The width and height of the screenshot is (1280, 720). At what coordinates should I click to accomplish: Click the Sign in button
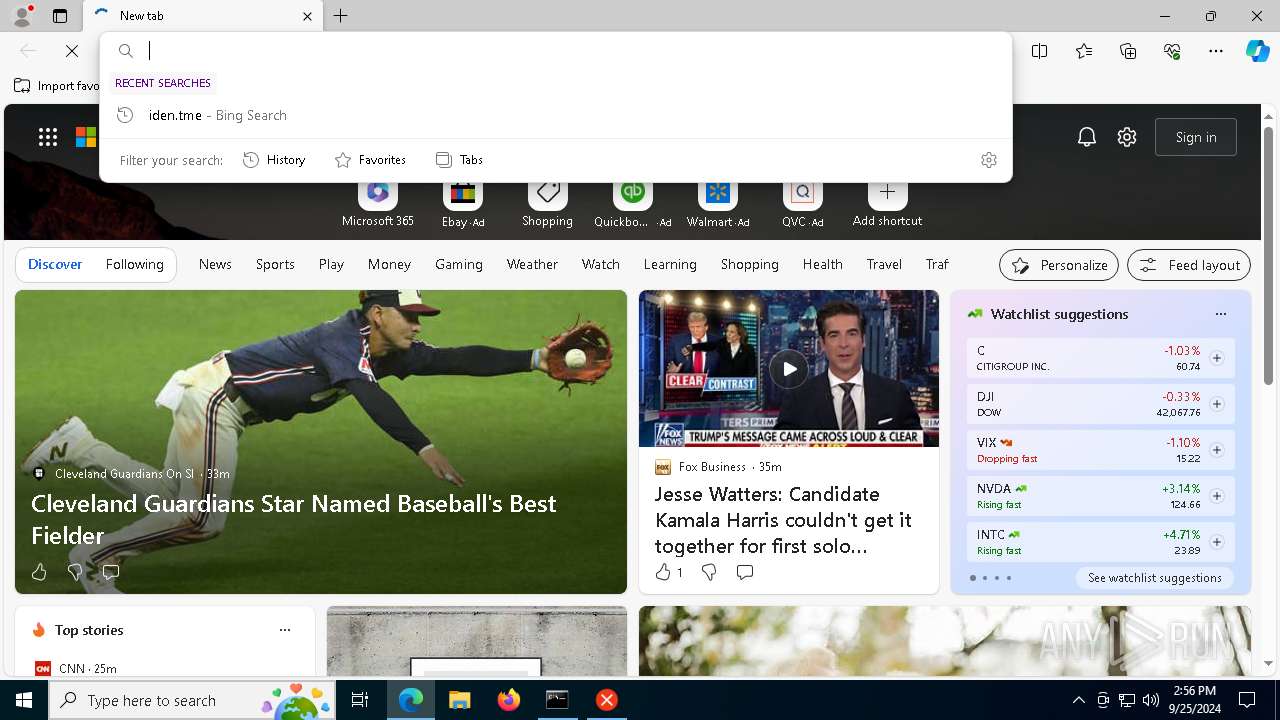[x=1196, y=137]
